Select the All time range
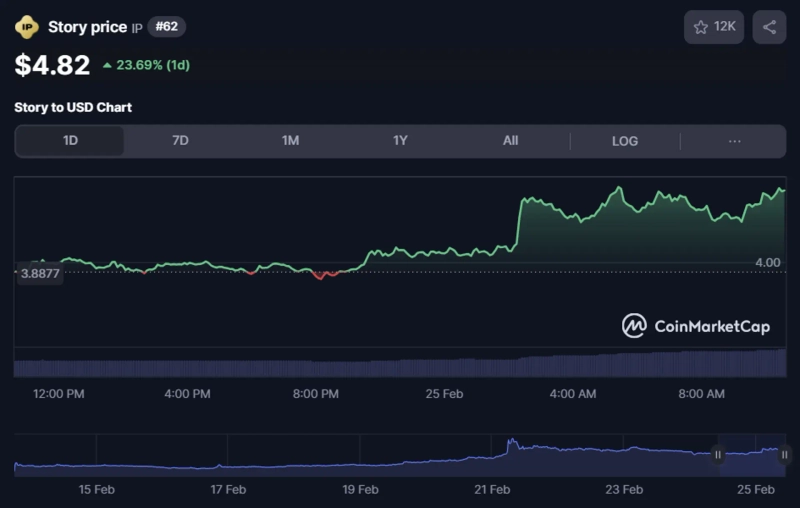 click(510, 141)
